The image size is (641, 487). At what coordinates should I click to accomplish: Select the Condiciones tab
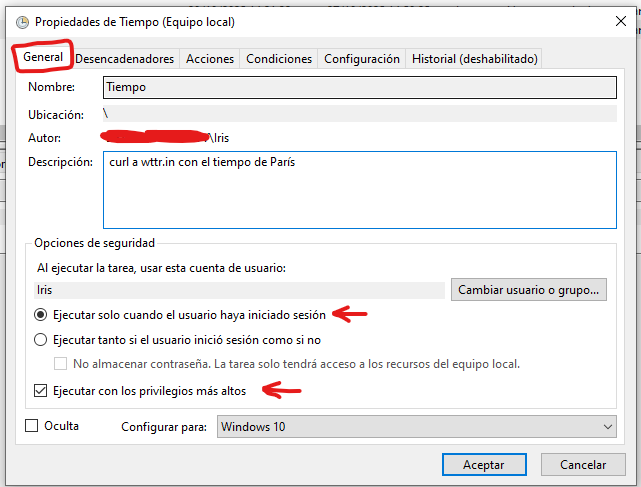279,59
